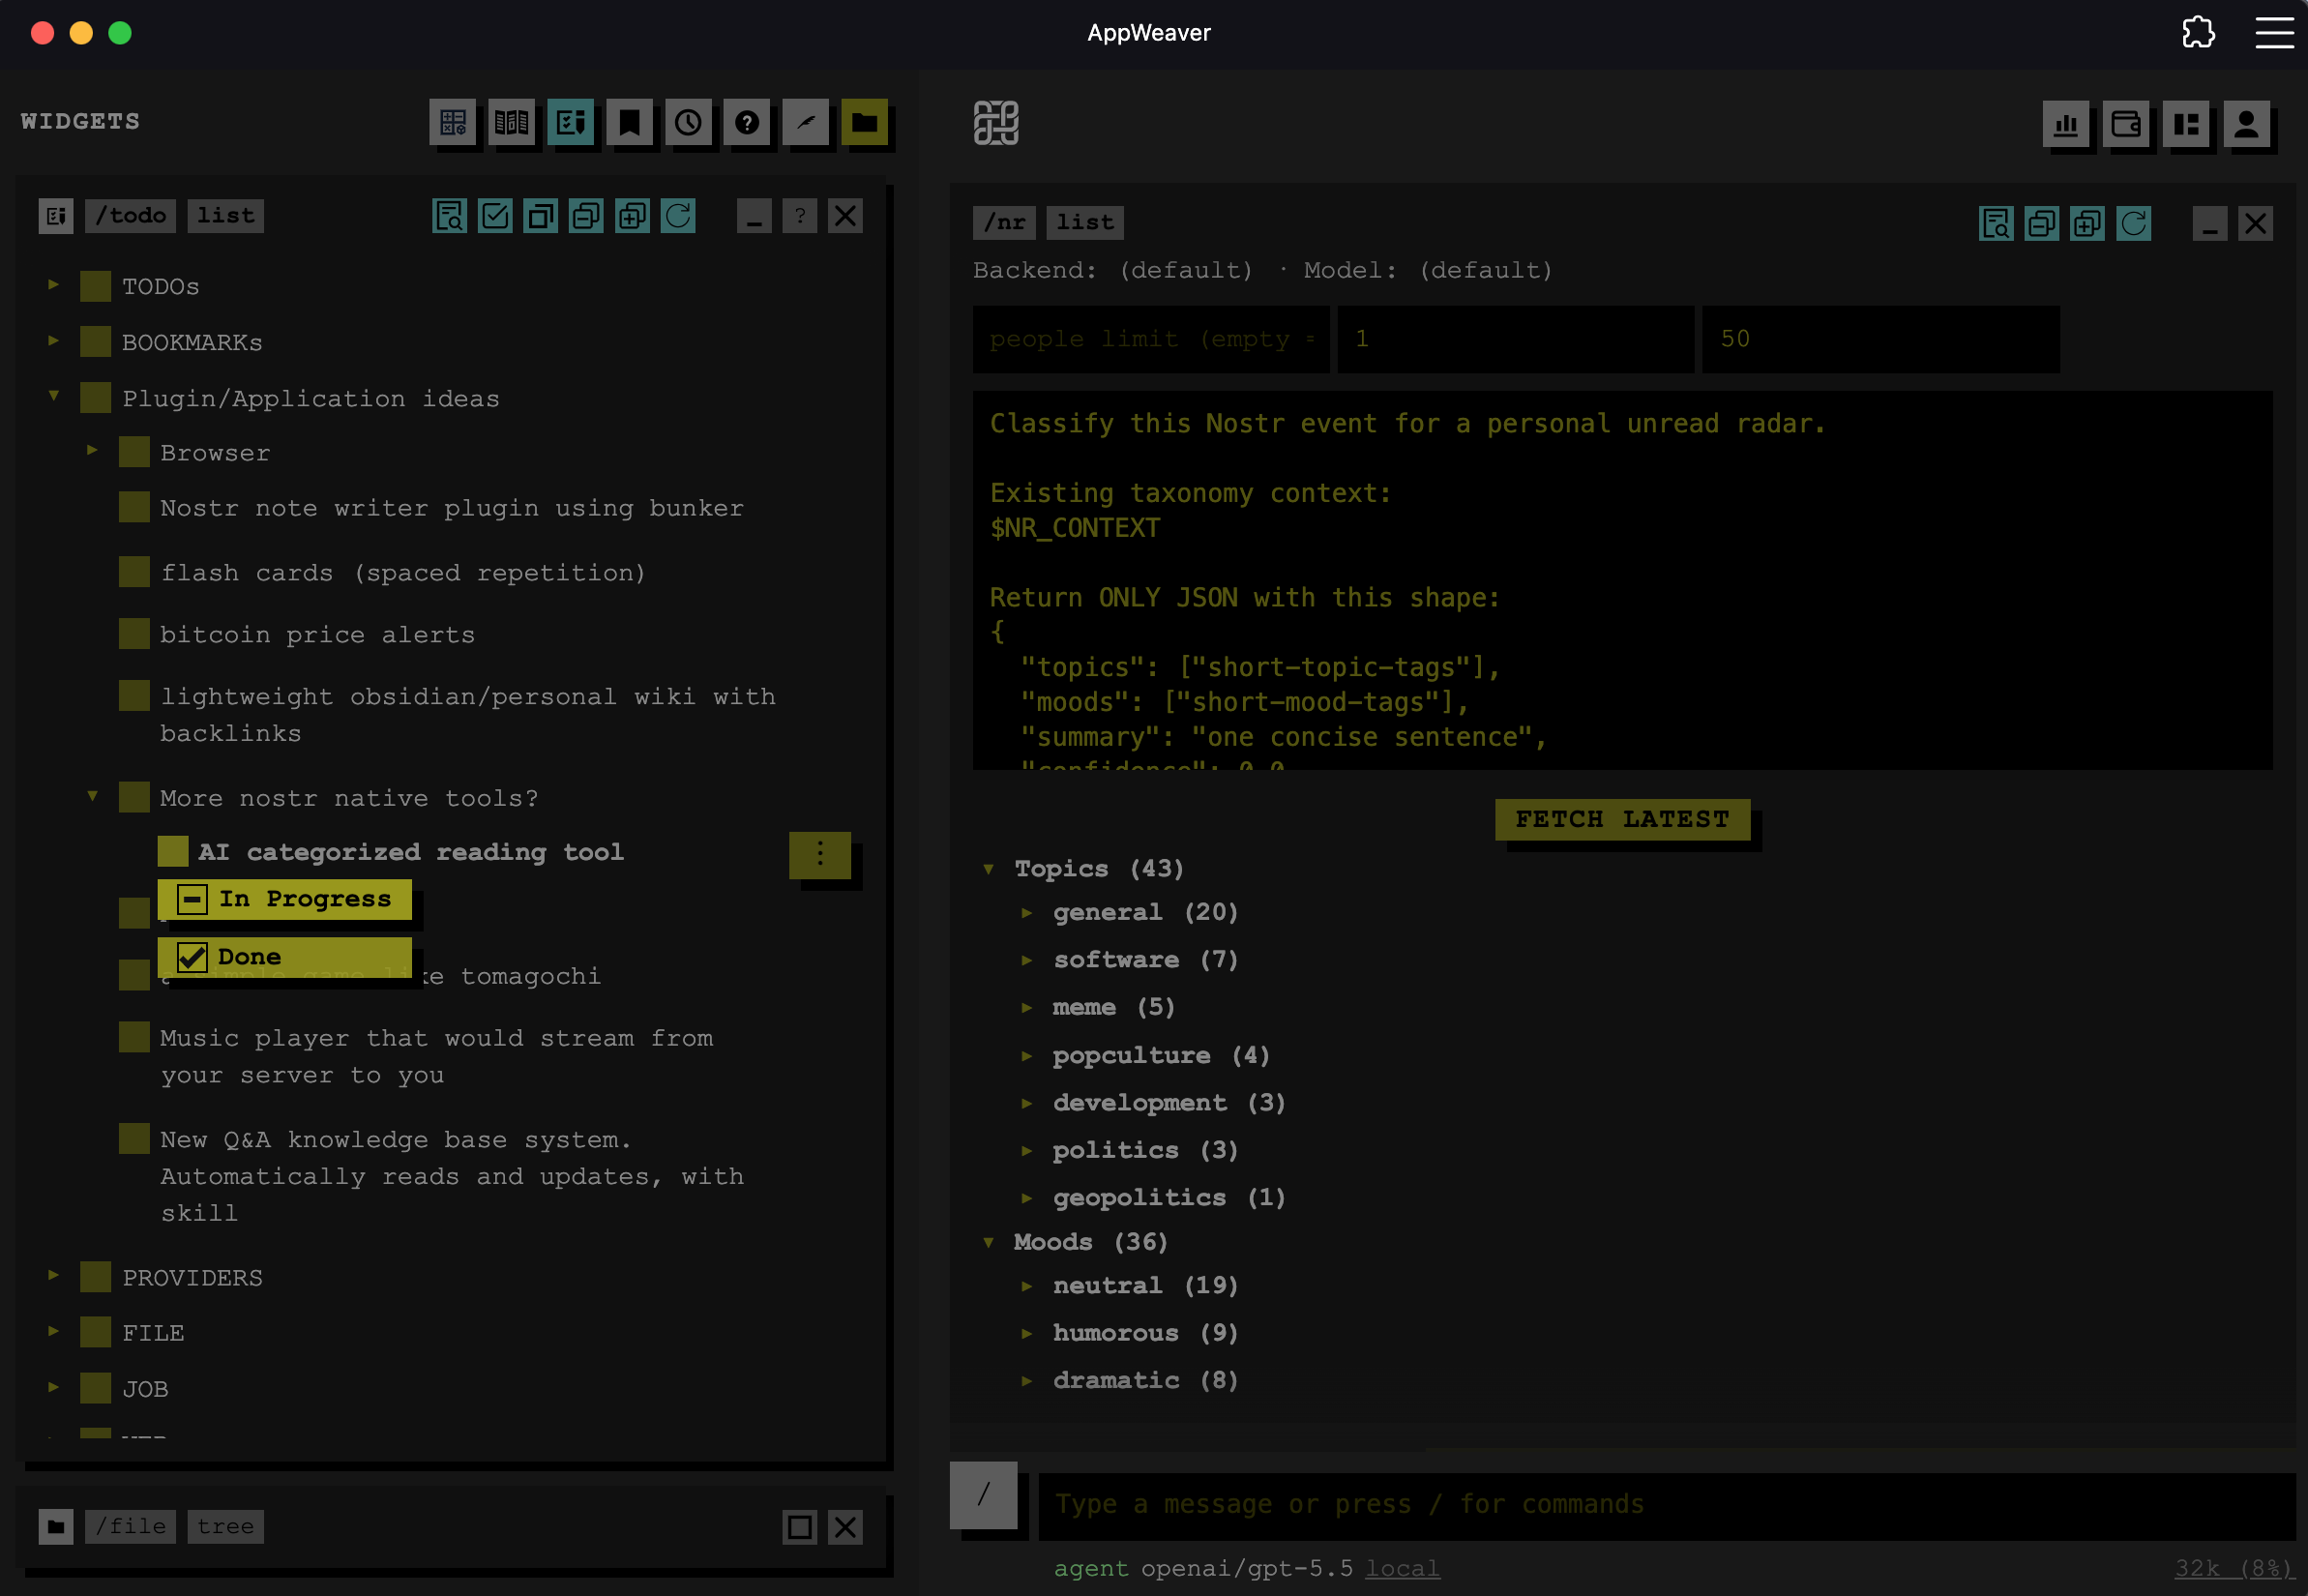Image resolution: width=2308 pixels, height=1596 pixels.
Task: Open the help widget in Widgets bar
Action: pos(747,123)
